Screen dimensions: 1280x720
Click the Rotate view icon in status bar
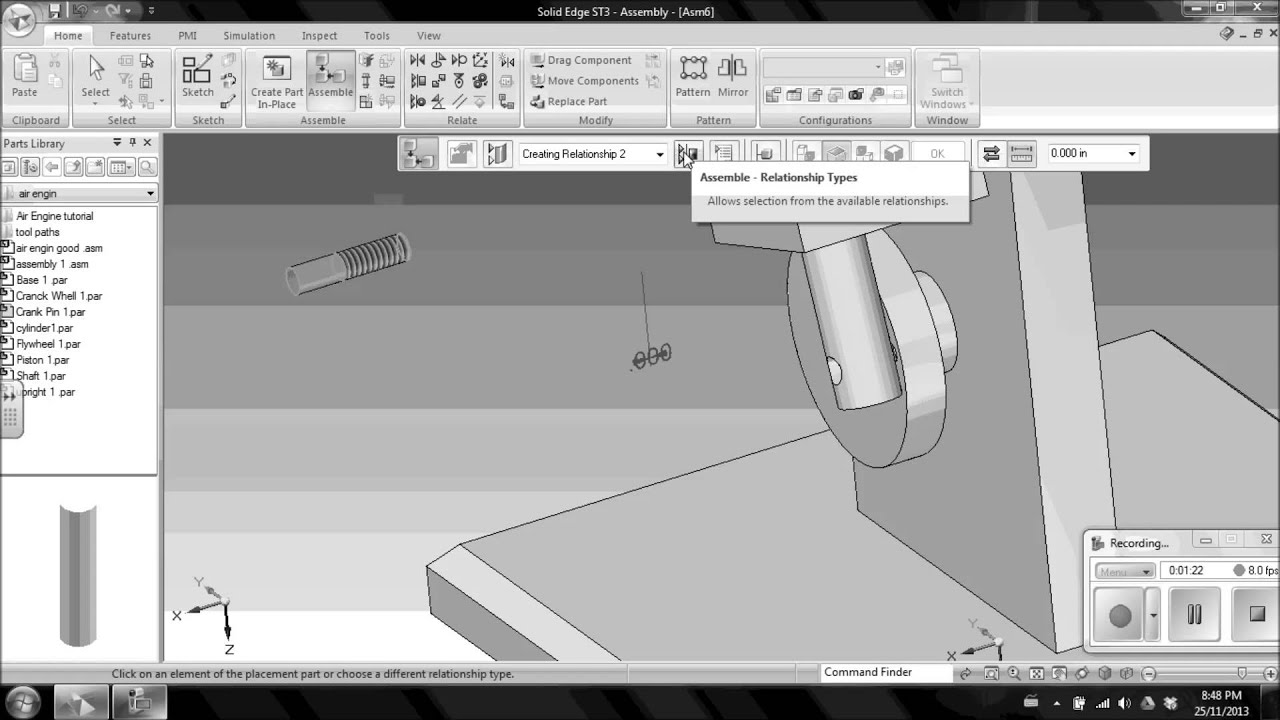pyautogui.click(x=1082, y=674)
